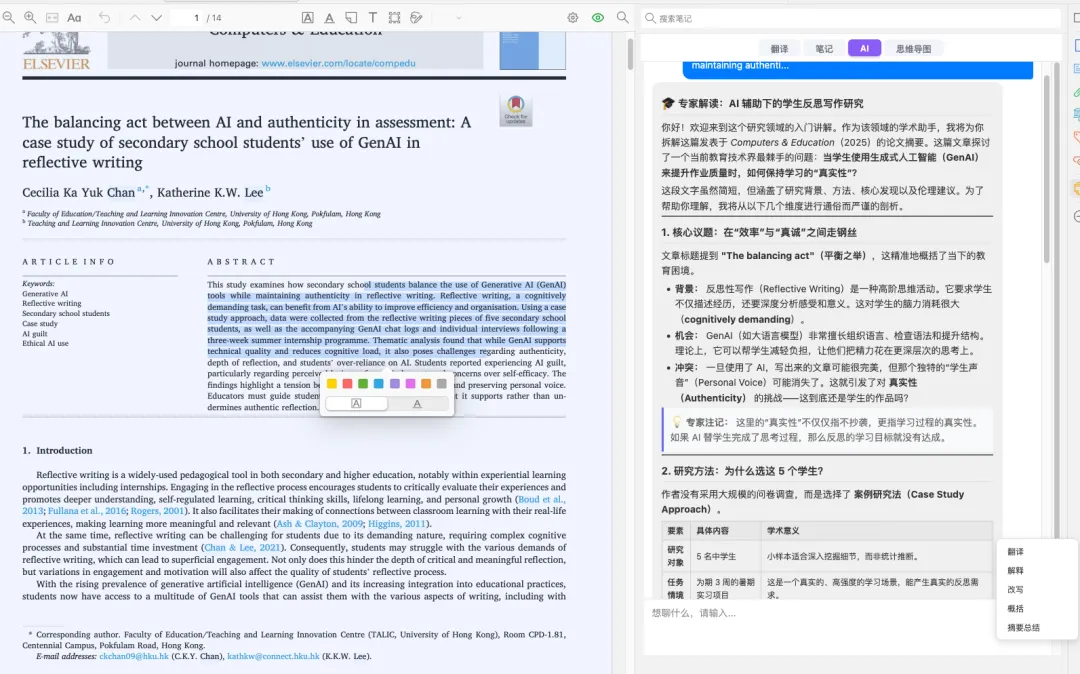Click the Check for updates badge
Screen dimensions: 1080x674
coord(516,110)
